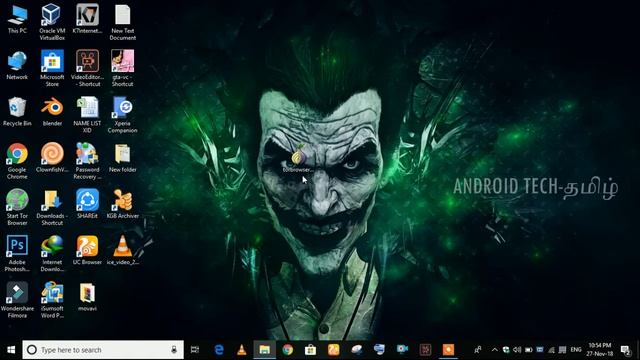Image resolution: width=640 pixels, height=360 pixels.
Task: Open the People icon in taskbar
Action: (477, 350)
